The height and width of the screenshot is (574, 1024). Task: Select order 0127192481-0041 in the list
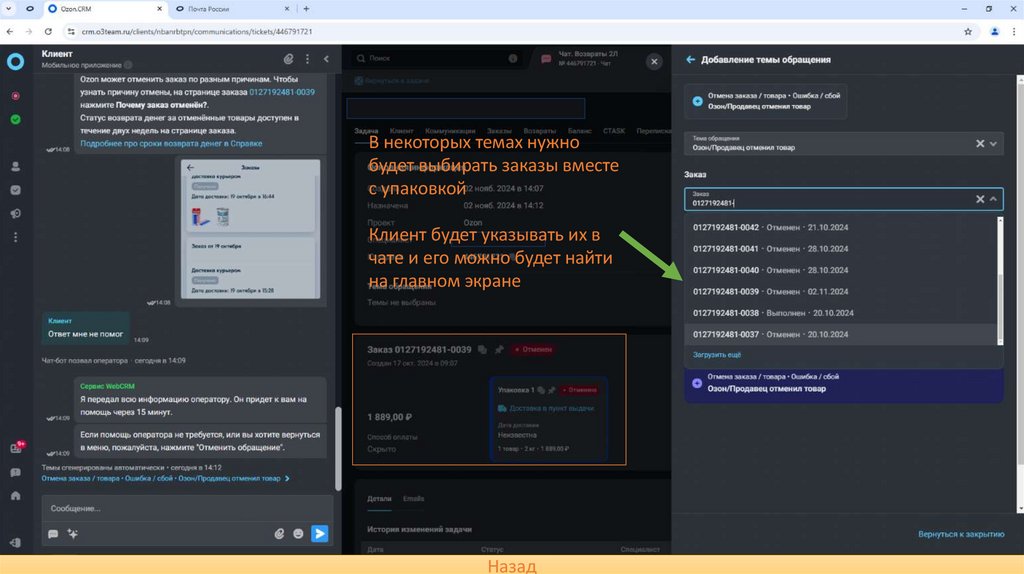coord(841,249)
